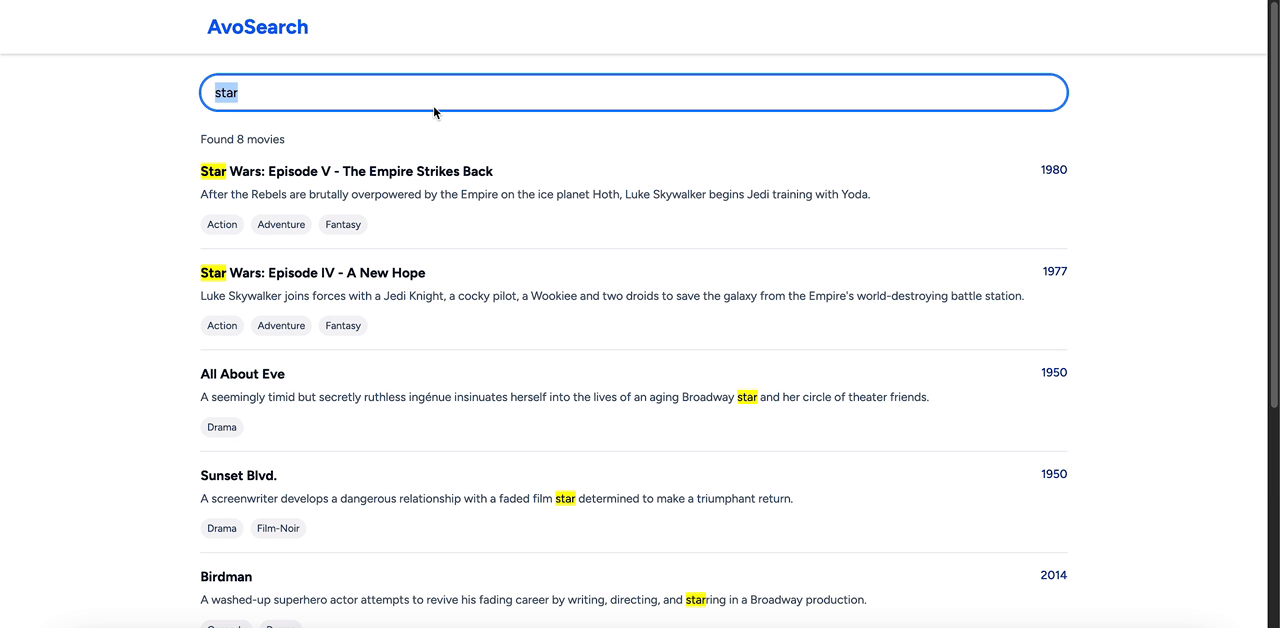This screenshot has width=1280, height=628.
Task: Select the Film-Noir genre tag
Action: tap(278, 529)
